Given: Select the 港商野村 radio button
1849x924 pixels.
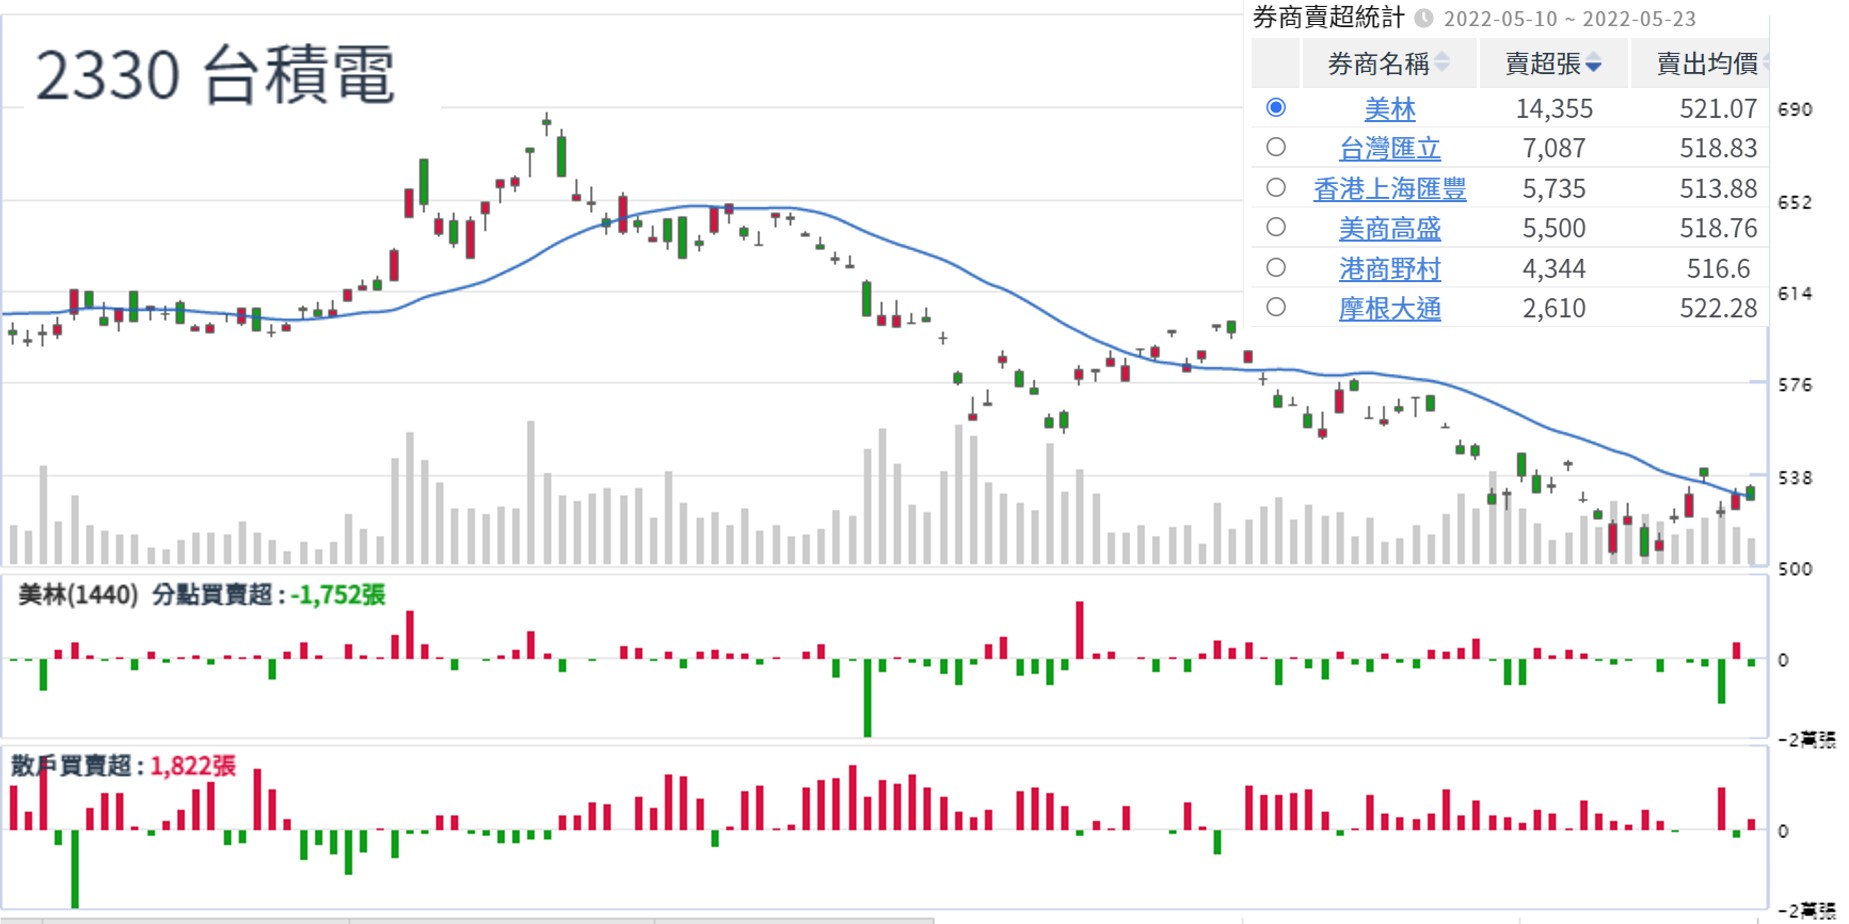Looking at the screenshot, I should tap(1276, 267).
